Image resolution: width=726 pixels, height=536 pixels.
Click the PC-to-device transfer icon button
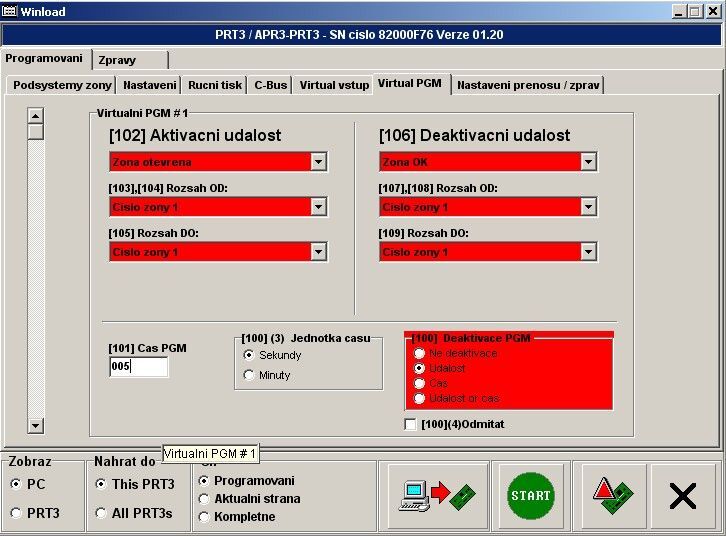(437, 496)
